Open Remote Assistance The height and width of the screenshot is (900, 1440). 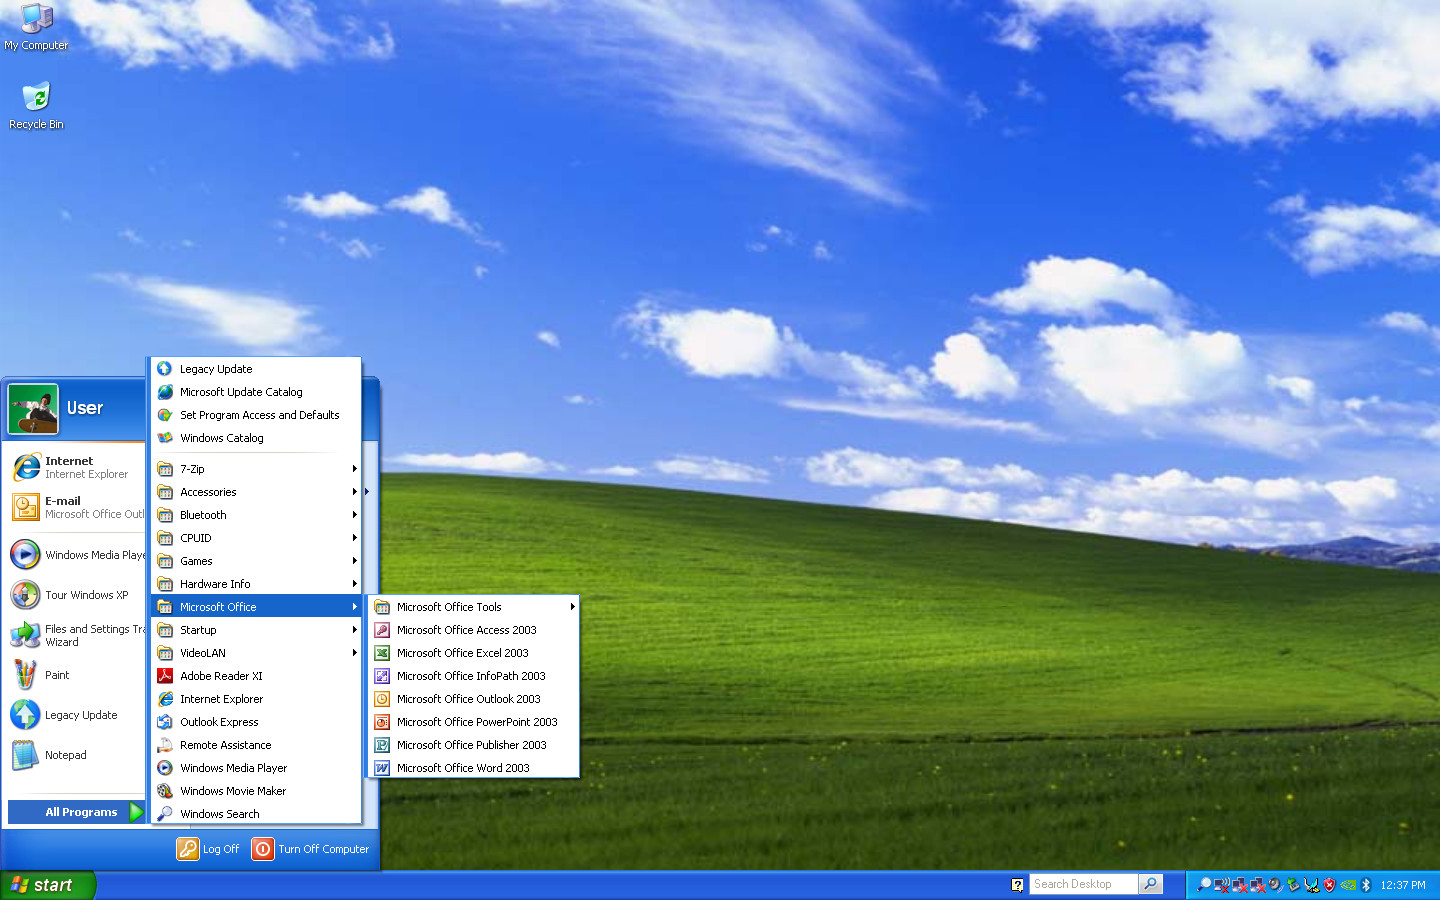tap(256, 745)
